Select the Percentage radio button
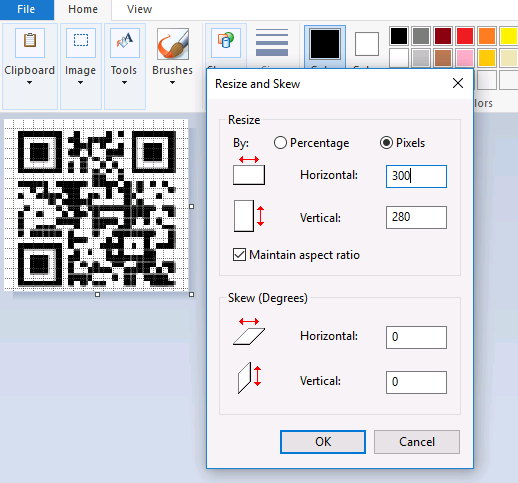Image resolution: width=518 pixels, height=483 pixels. click(x=280, y=143)
